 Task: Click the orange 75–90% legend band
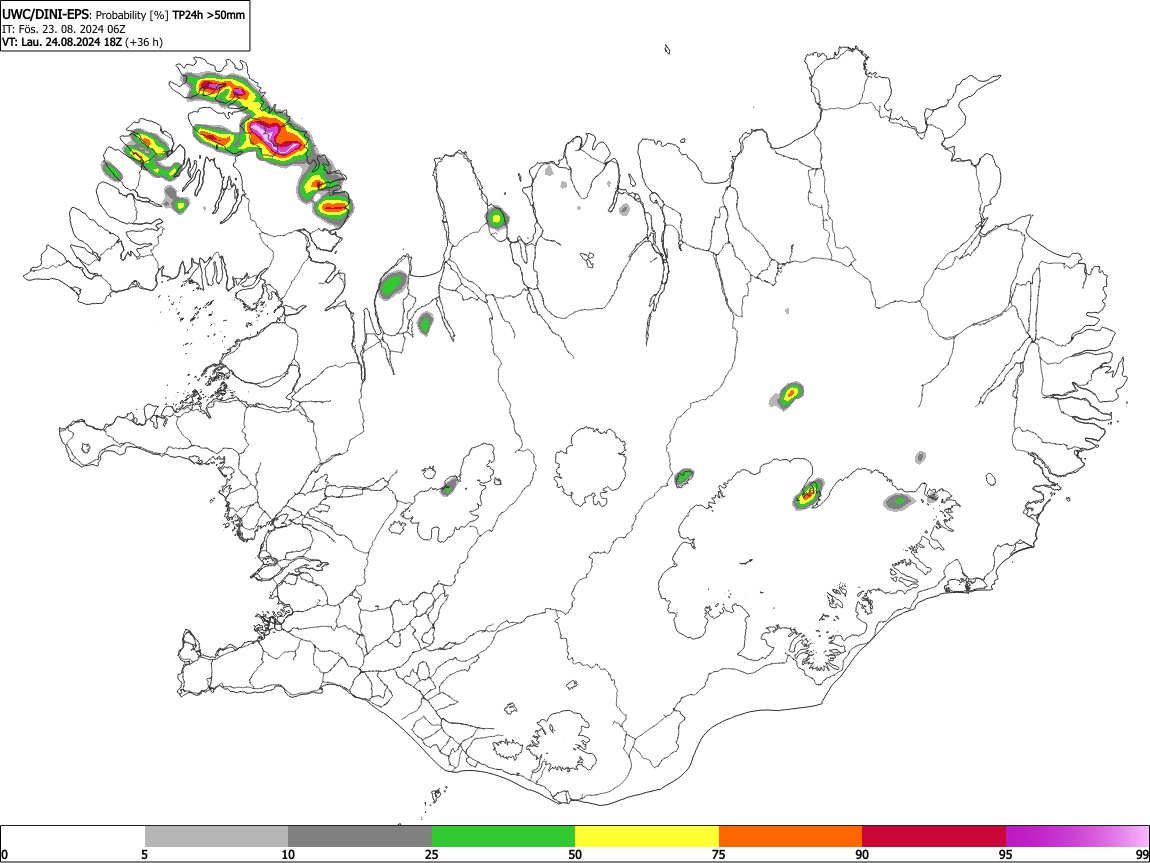[791, 837]
